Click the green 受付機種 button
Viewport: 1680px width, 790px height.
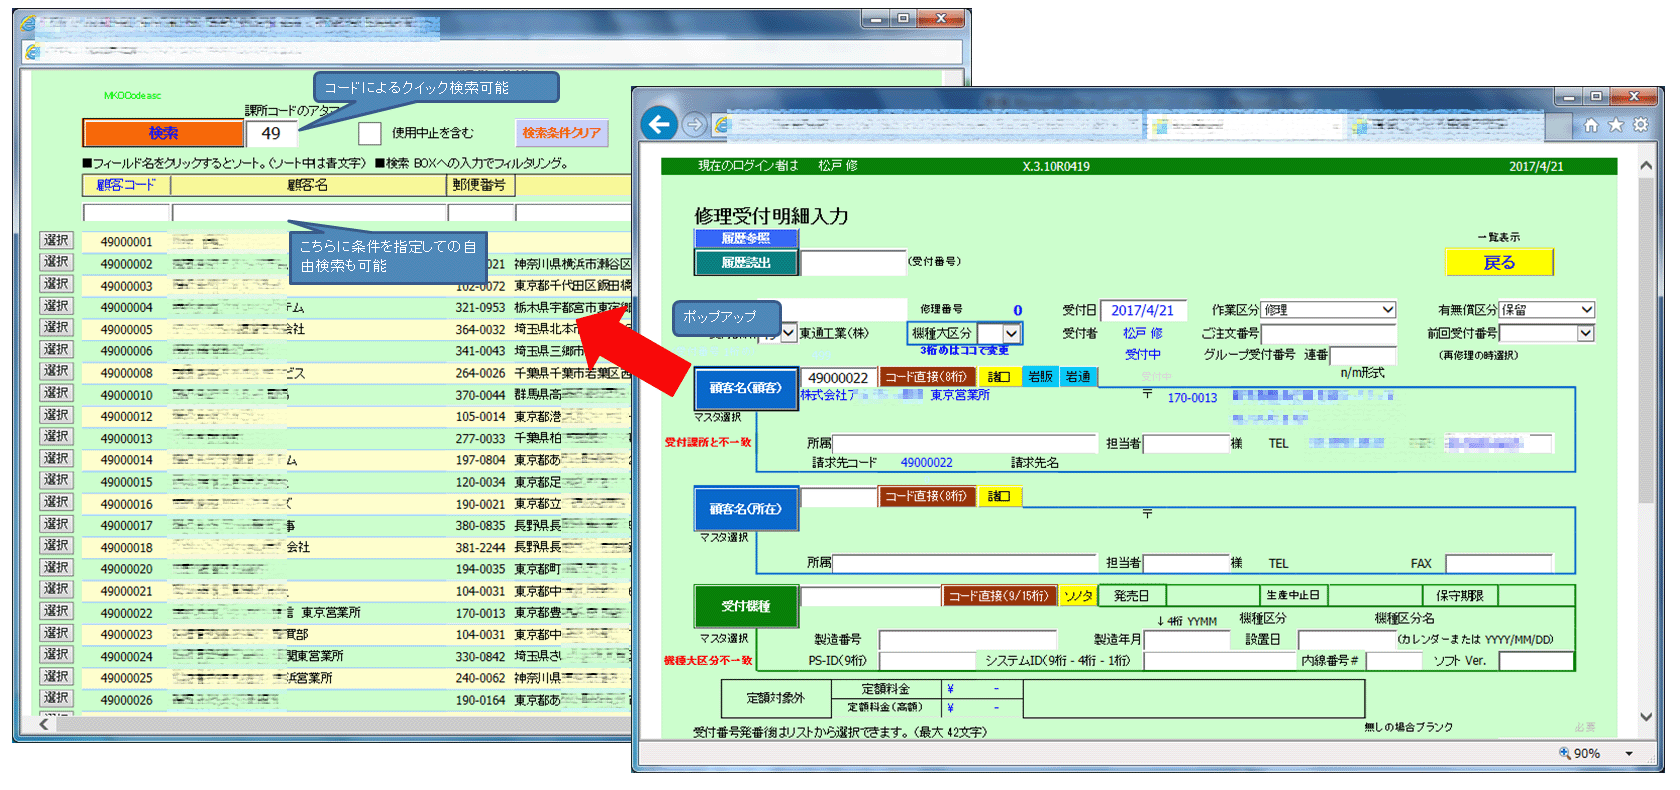coord(746,606)
